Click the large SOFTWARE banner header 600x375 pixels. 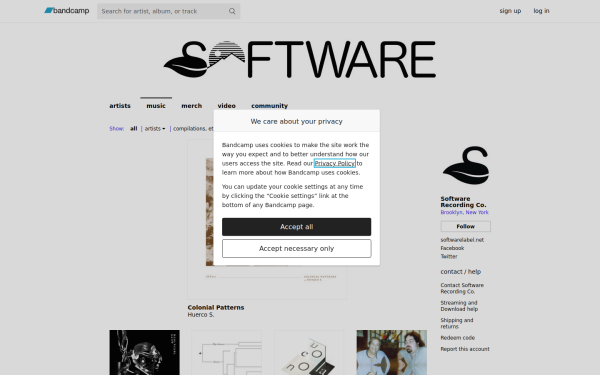click(x=300, y=59)
